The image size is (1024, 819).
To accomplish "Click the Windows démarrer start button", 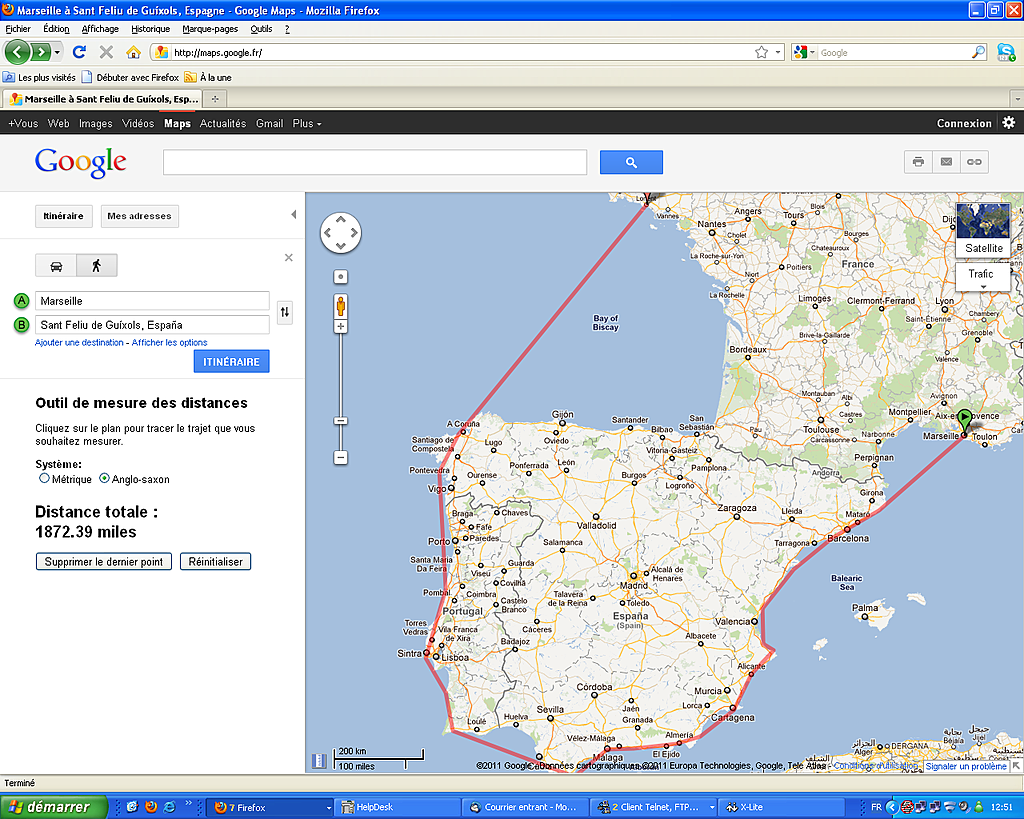I will point(54,807).
